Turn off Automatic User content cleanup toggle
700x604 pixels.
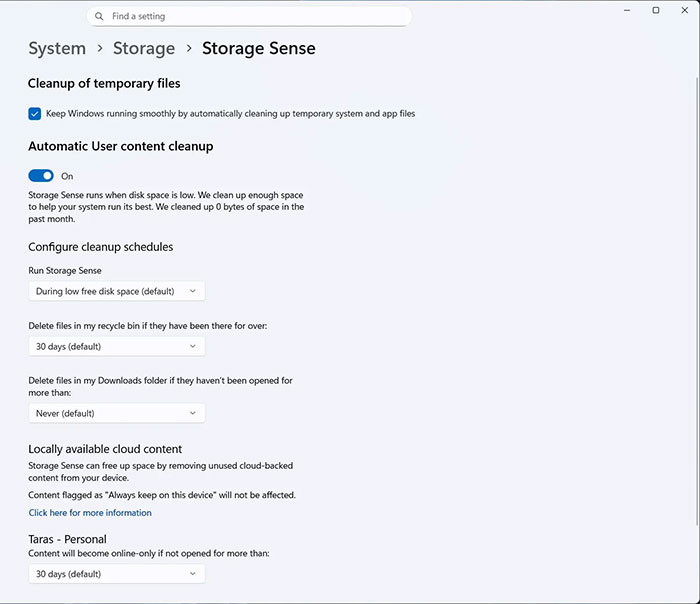41,176
